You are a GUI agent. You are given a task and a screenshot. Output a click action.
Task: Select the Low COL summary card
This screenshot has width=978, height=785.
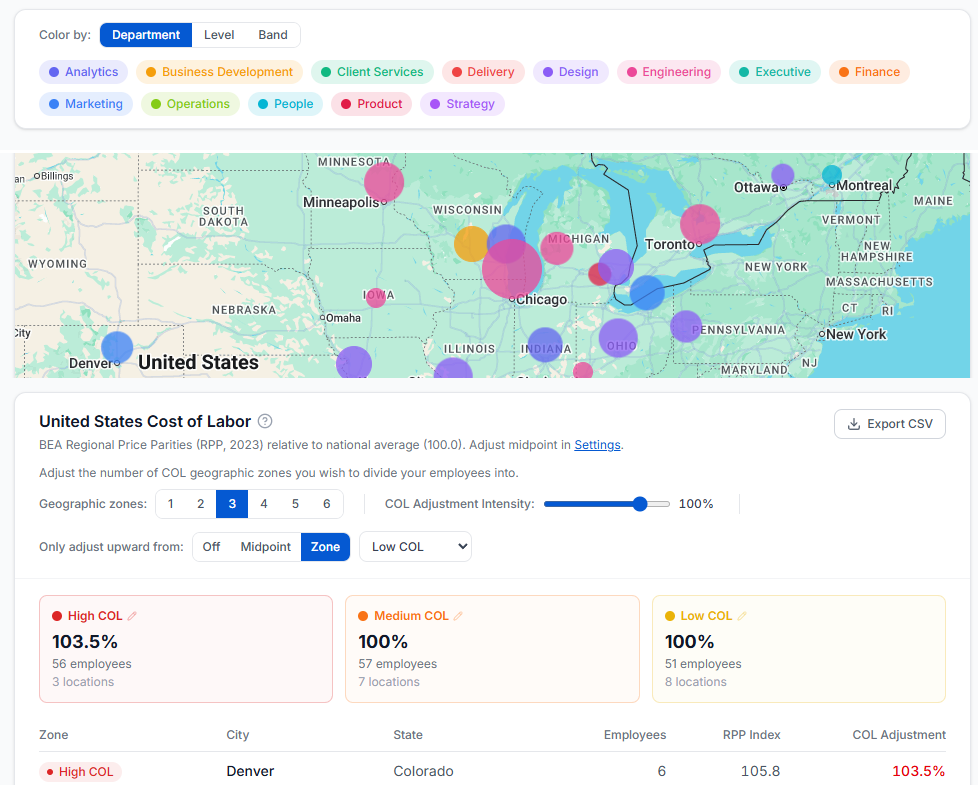[x=799, y=649]
